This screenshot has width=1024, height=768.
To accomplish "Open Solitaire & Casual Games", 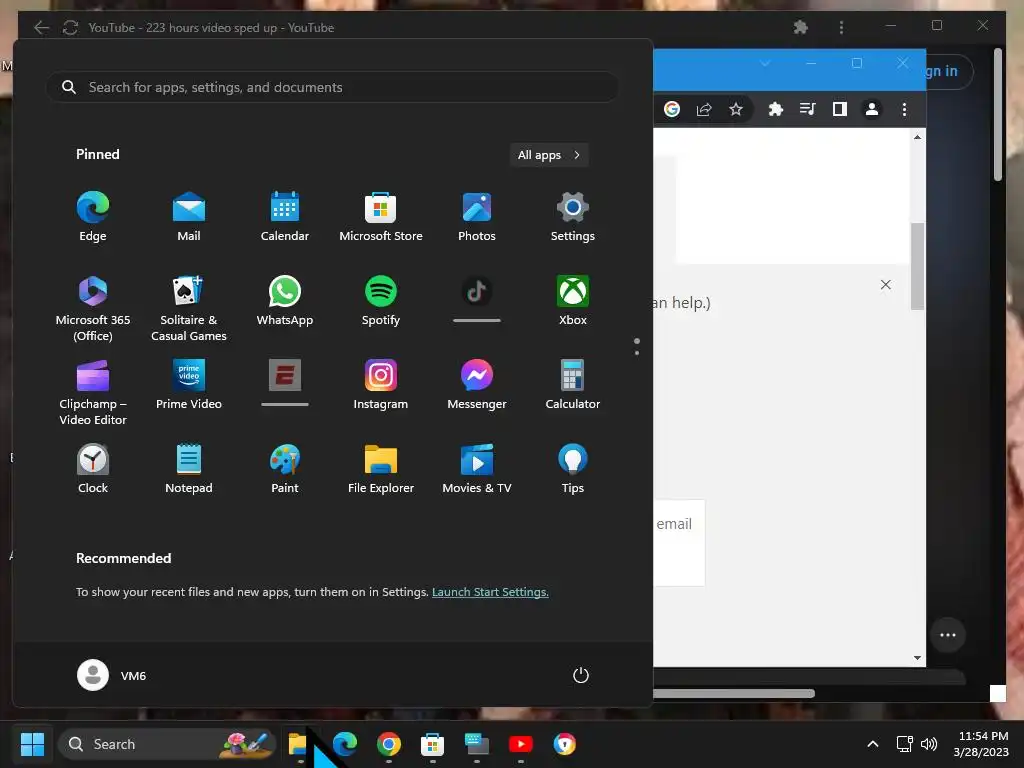I will 189,308.
